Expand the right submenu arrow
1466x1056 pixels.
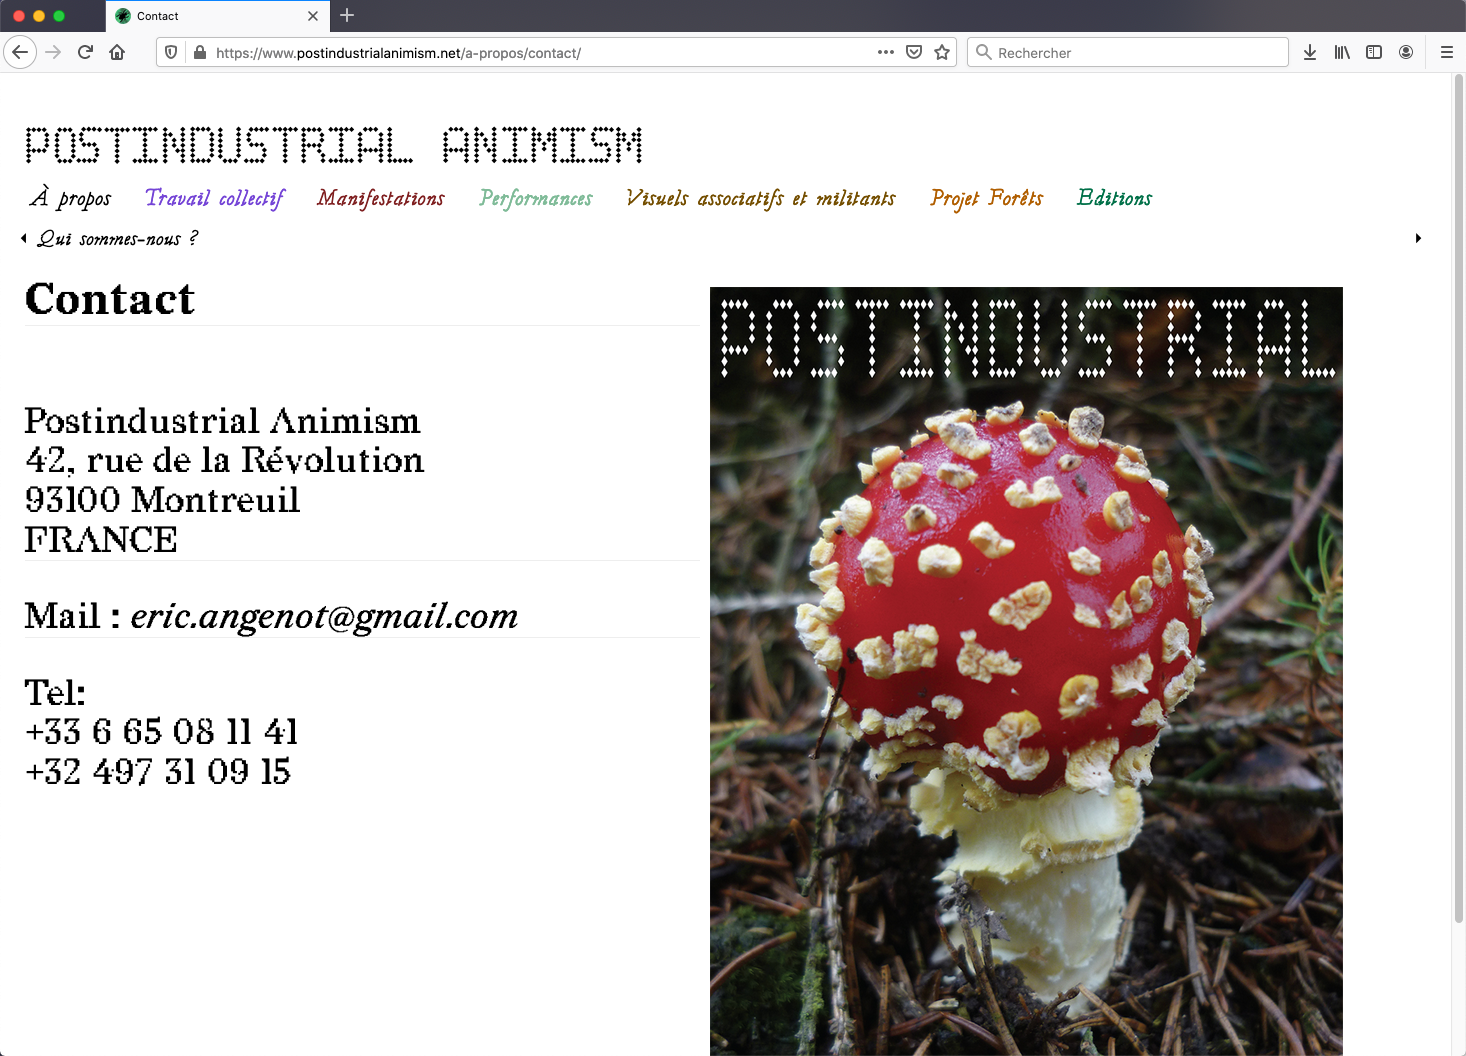pos(1418,238)
